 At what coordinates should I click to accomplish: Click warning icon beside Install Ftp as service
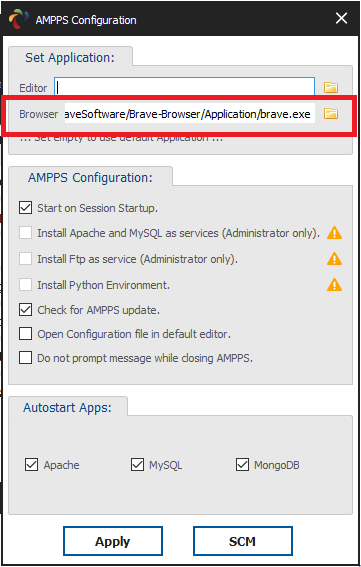[334, 259]
